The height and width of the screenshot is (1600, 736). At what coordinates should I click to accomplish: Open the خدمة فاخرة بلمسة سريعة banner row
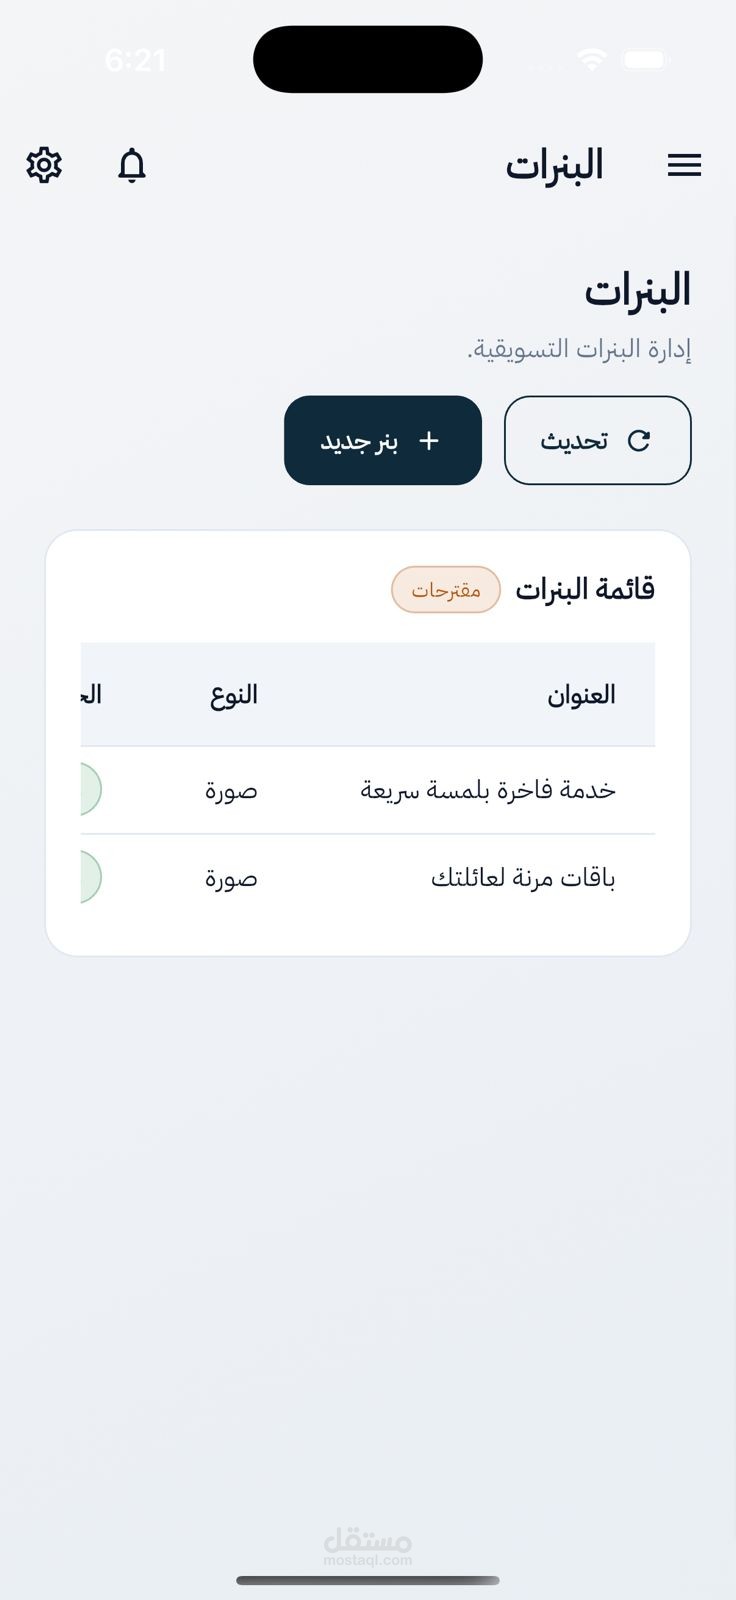click(368, 790)
